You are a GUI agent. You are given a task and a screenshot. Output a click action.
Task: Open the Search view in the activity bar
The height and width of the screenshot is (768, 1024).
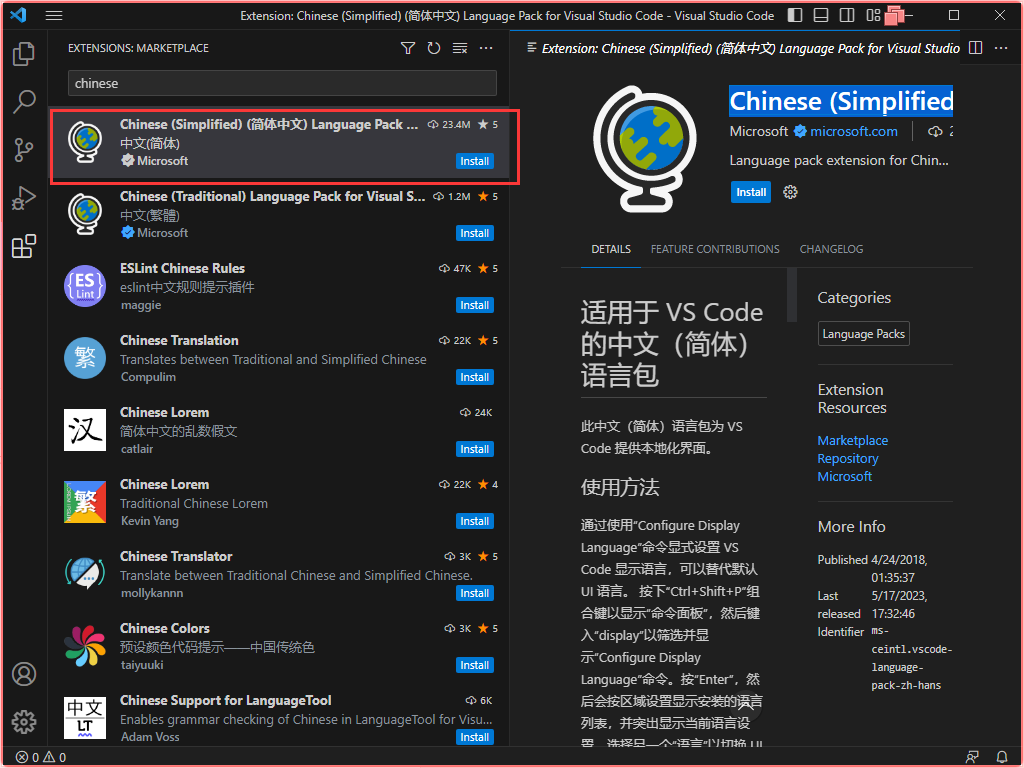(24, 101)
